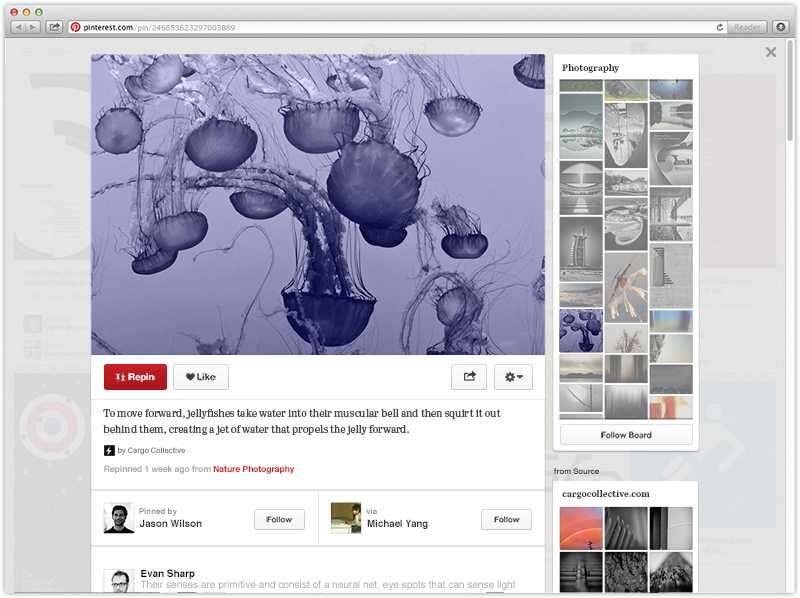Image resolution: width=800 pixels, height=598 pixels.
Task: Click the pinterest.com address bar field
Action: 400,27
